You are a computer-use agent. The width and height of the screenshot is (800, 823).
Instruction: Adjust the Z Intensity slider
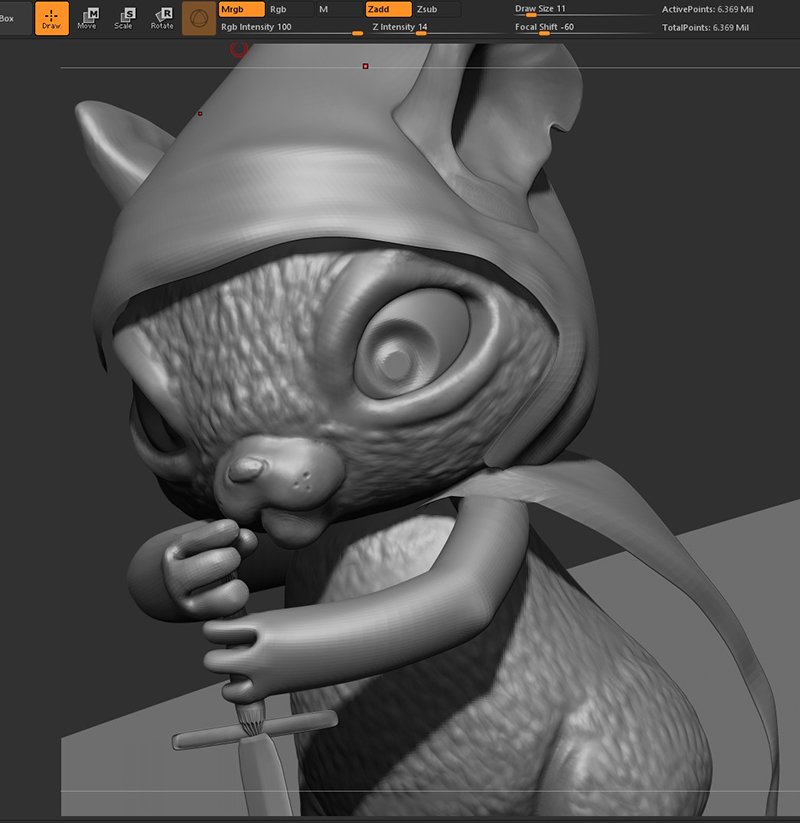coord(437,28)
